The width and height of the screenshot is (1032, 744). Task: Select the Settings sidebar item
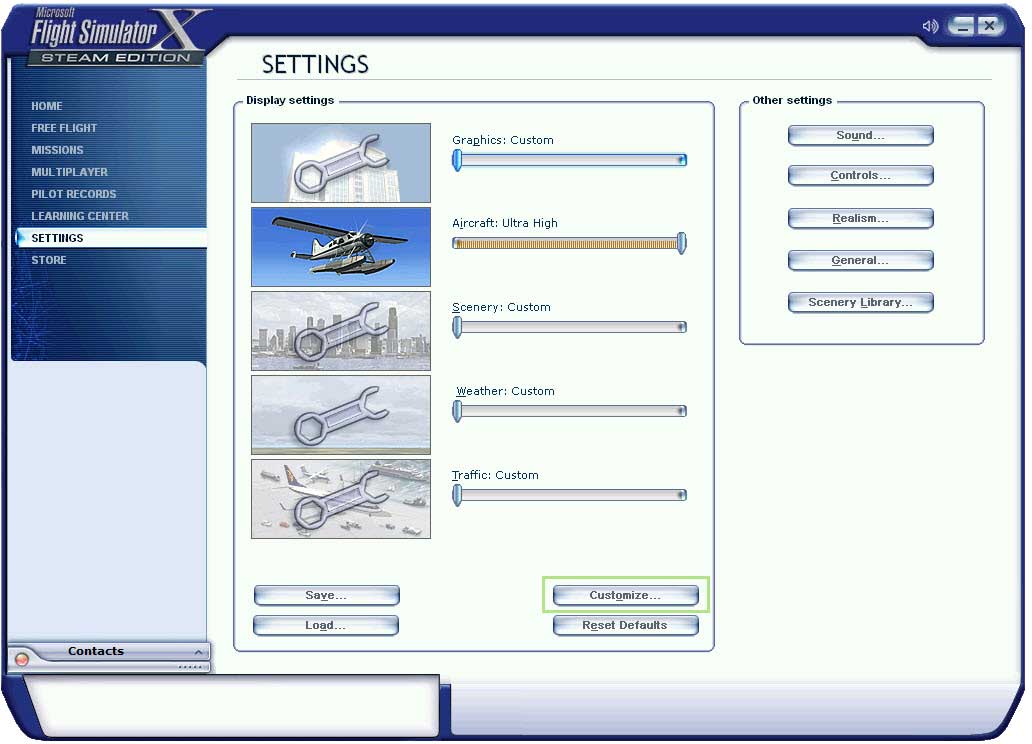111,238
